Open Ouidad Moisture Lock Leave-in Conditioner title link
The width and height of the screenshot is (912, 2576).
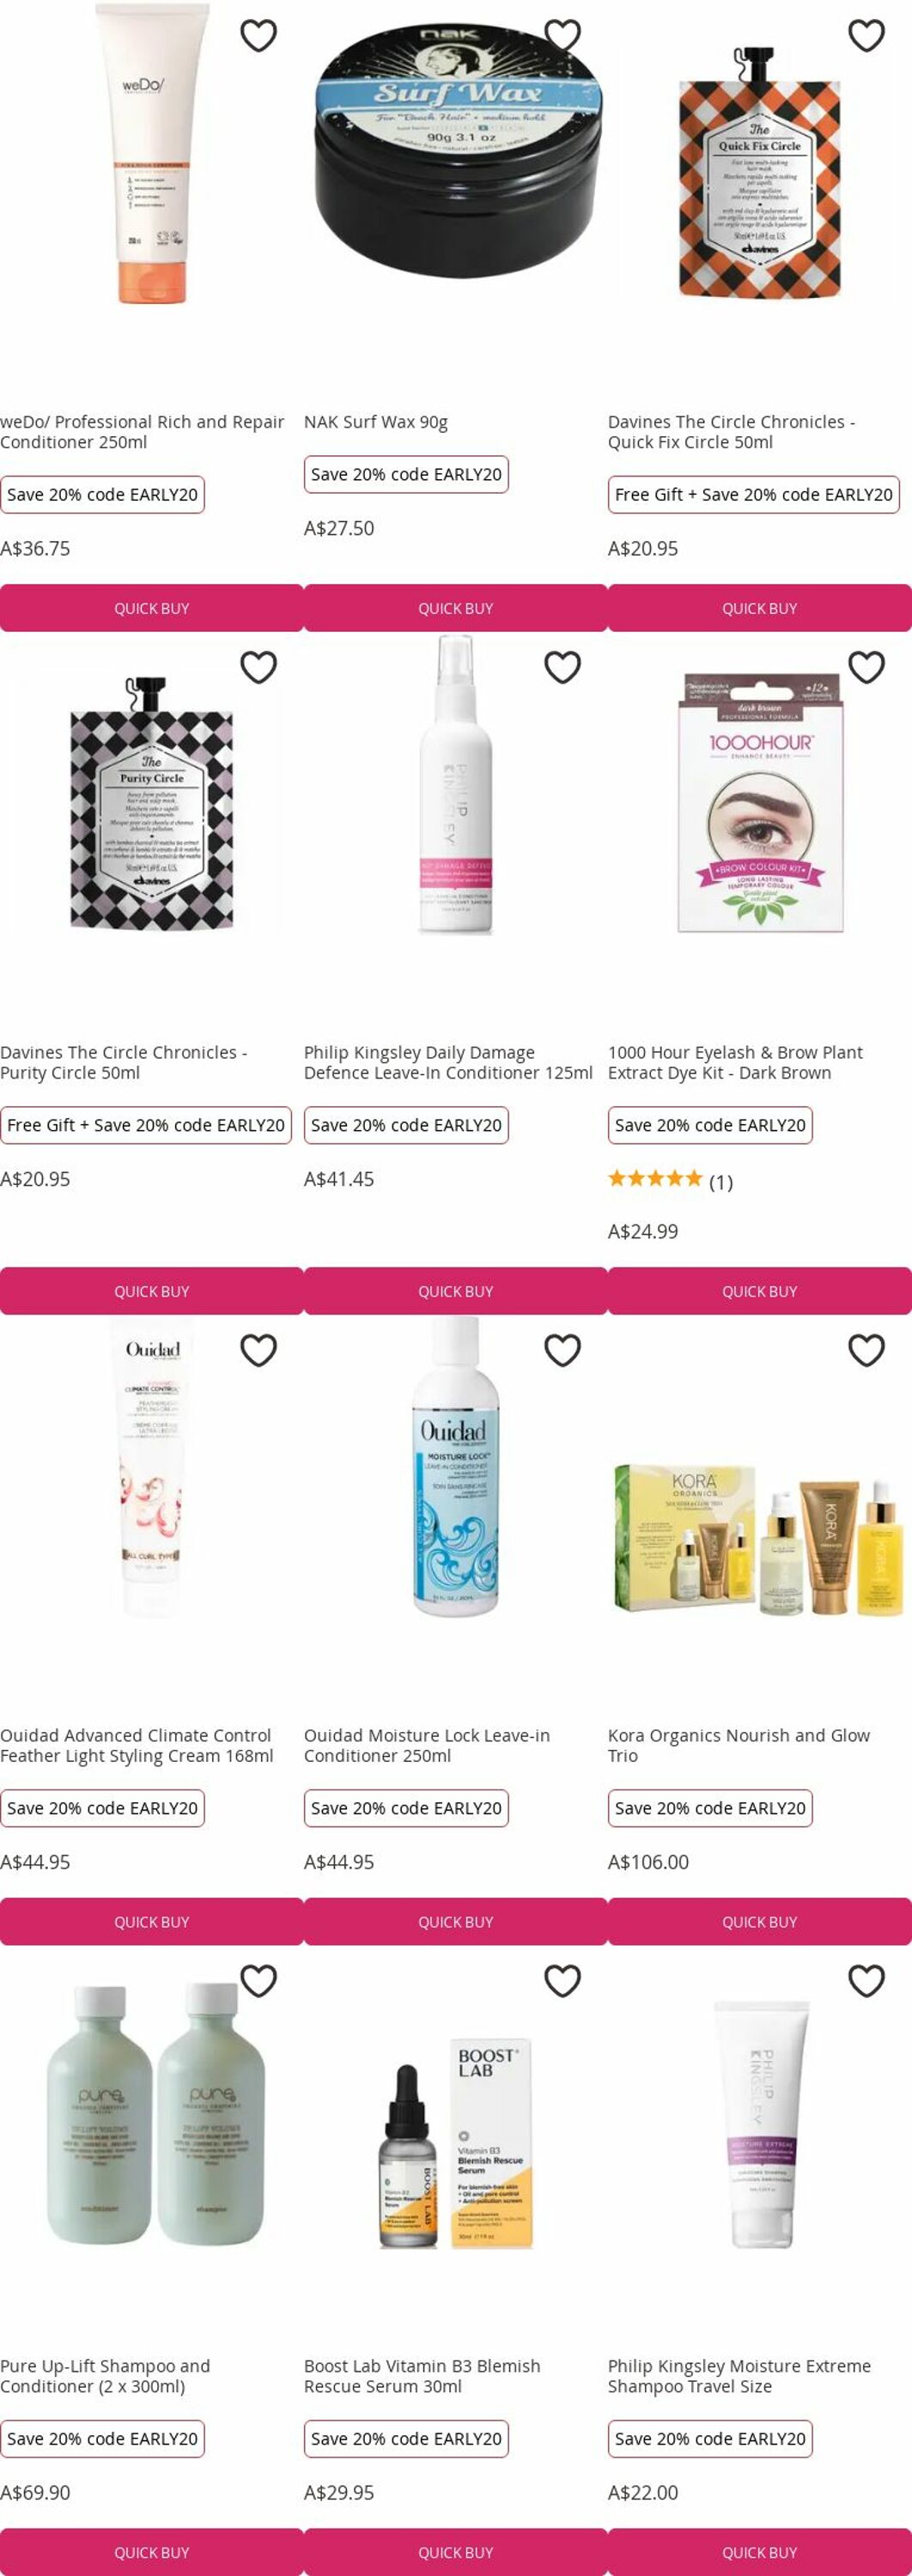coord(427,1745)
